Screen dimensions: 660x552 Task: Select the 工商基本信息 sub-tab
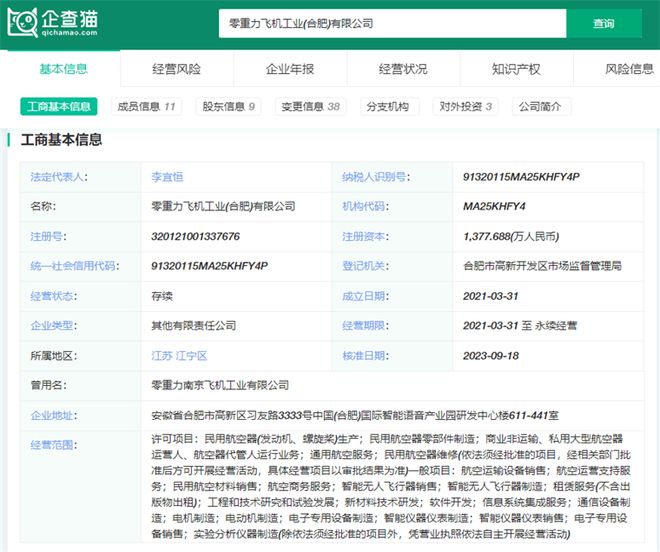pyautogui.click(x=59, y=107)
